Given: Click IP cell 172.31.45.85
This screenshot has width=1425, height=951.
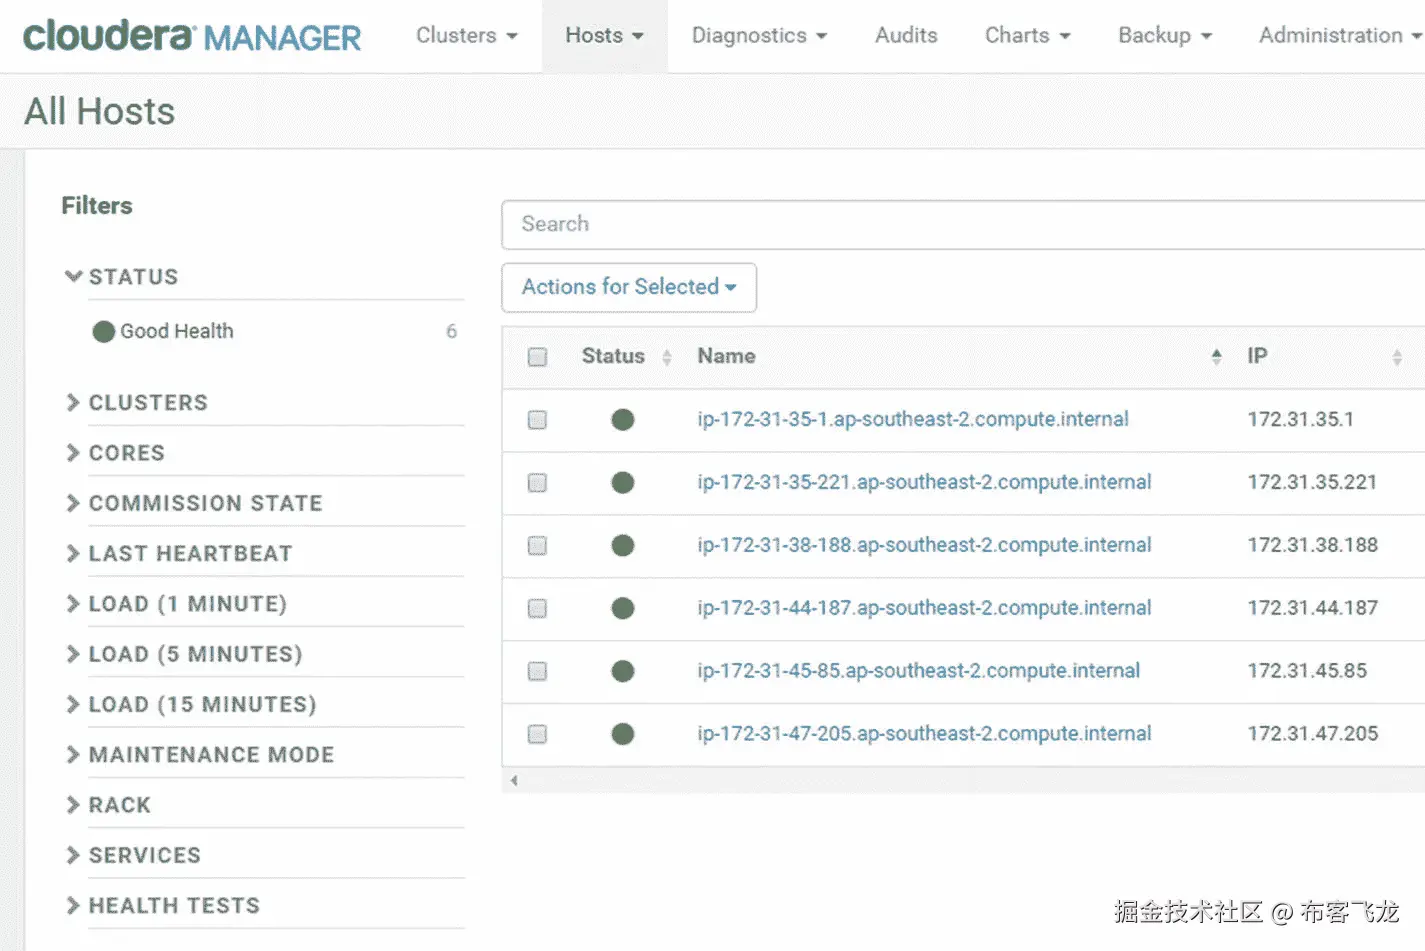Looking at the screenshot, I should click(x=1307, y=671).
